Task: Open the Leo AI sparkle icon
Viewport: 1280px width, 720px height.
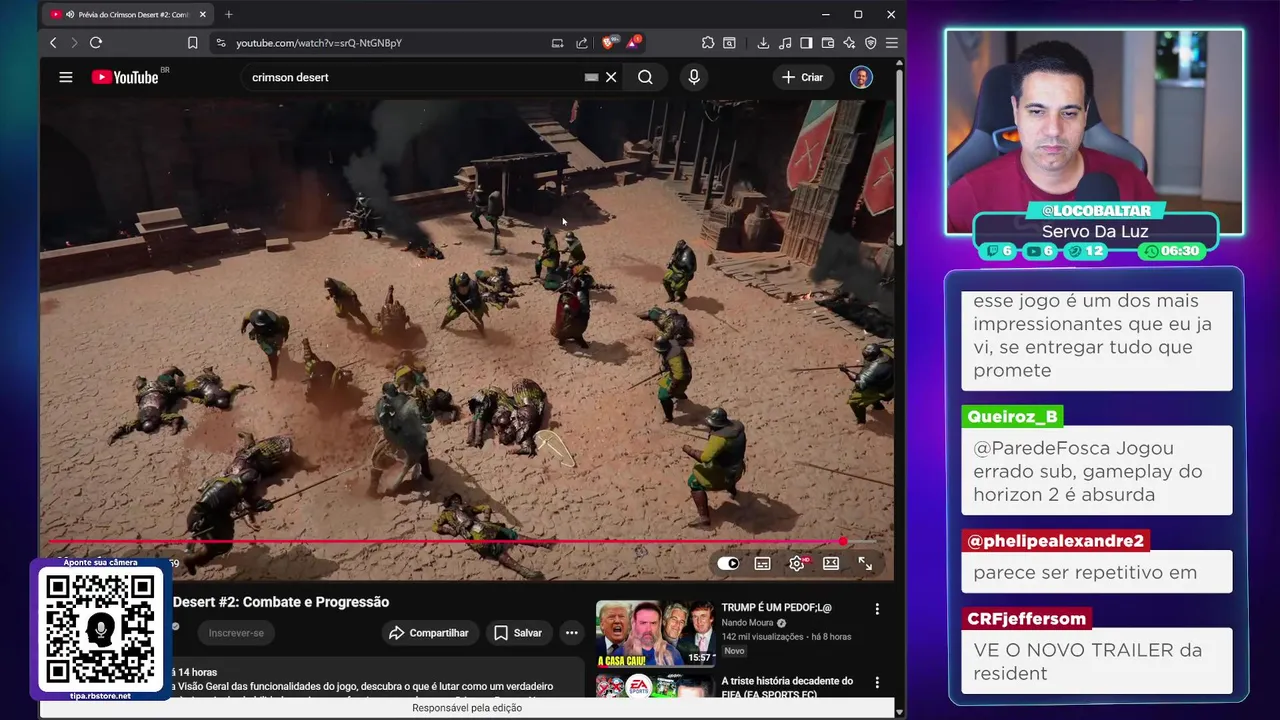Action: [849, 43]
